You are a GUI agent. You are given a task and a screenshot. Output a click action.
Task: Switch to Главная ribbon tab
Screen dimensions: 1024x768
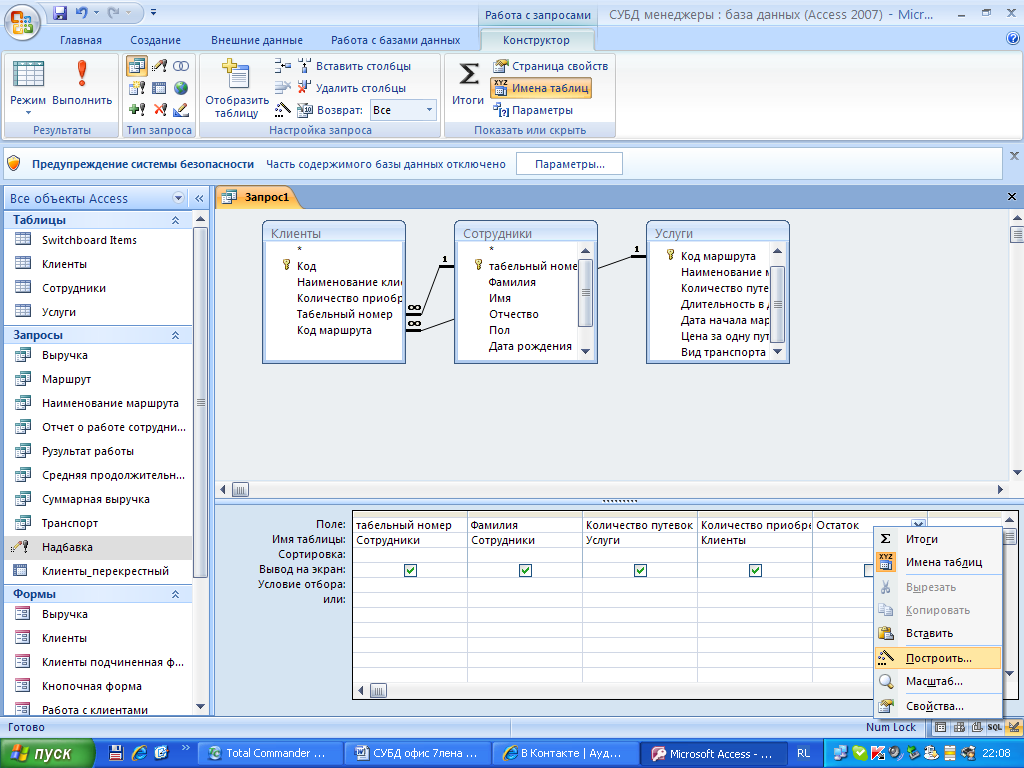81,40
